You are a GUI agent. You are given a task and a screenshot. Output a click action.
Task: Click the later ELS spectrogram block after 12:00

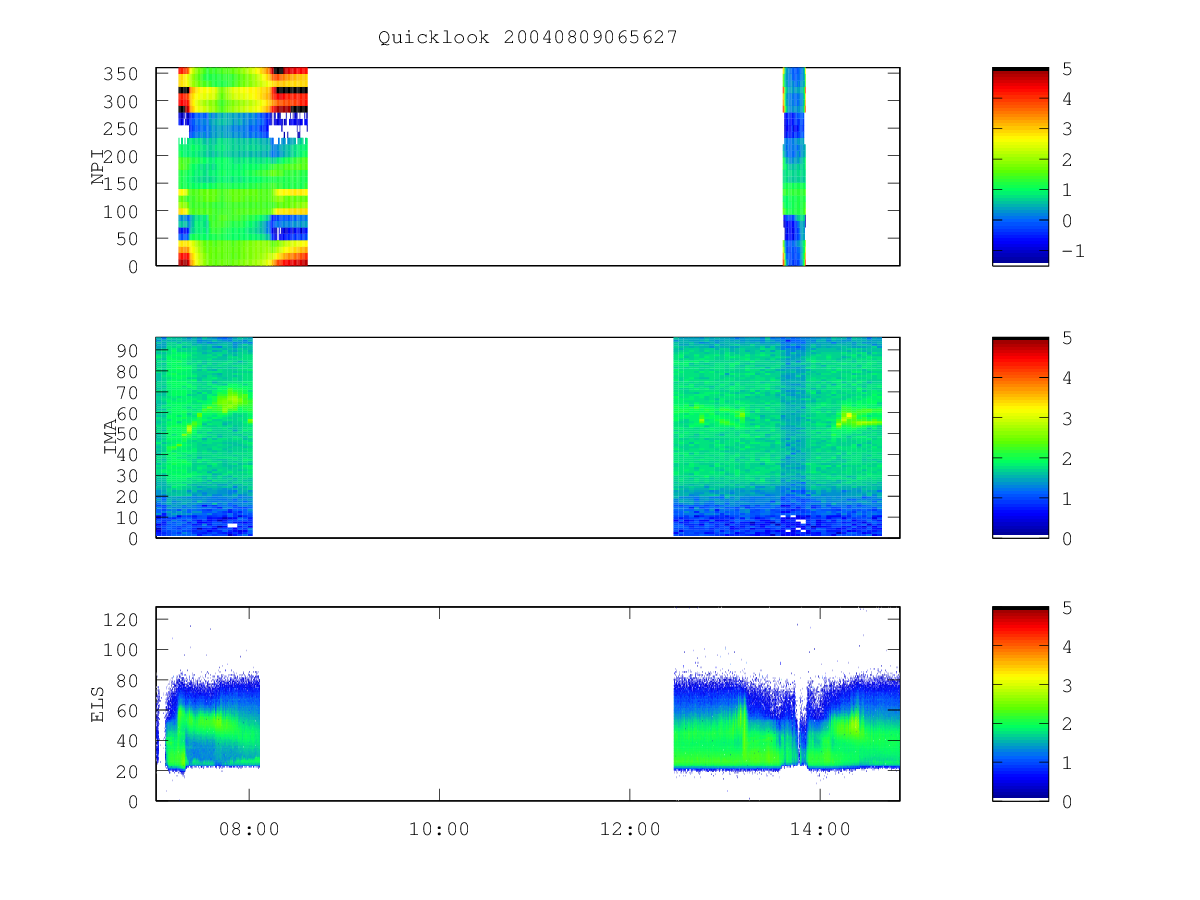(787, 722)
